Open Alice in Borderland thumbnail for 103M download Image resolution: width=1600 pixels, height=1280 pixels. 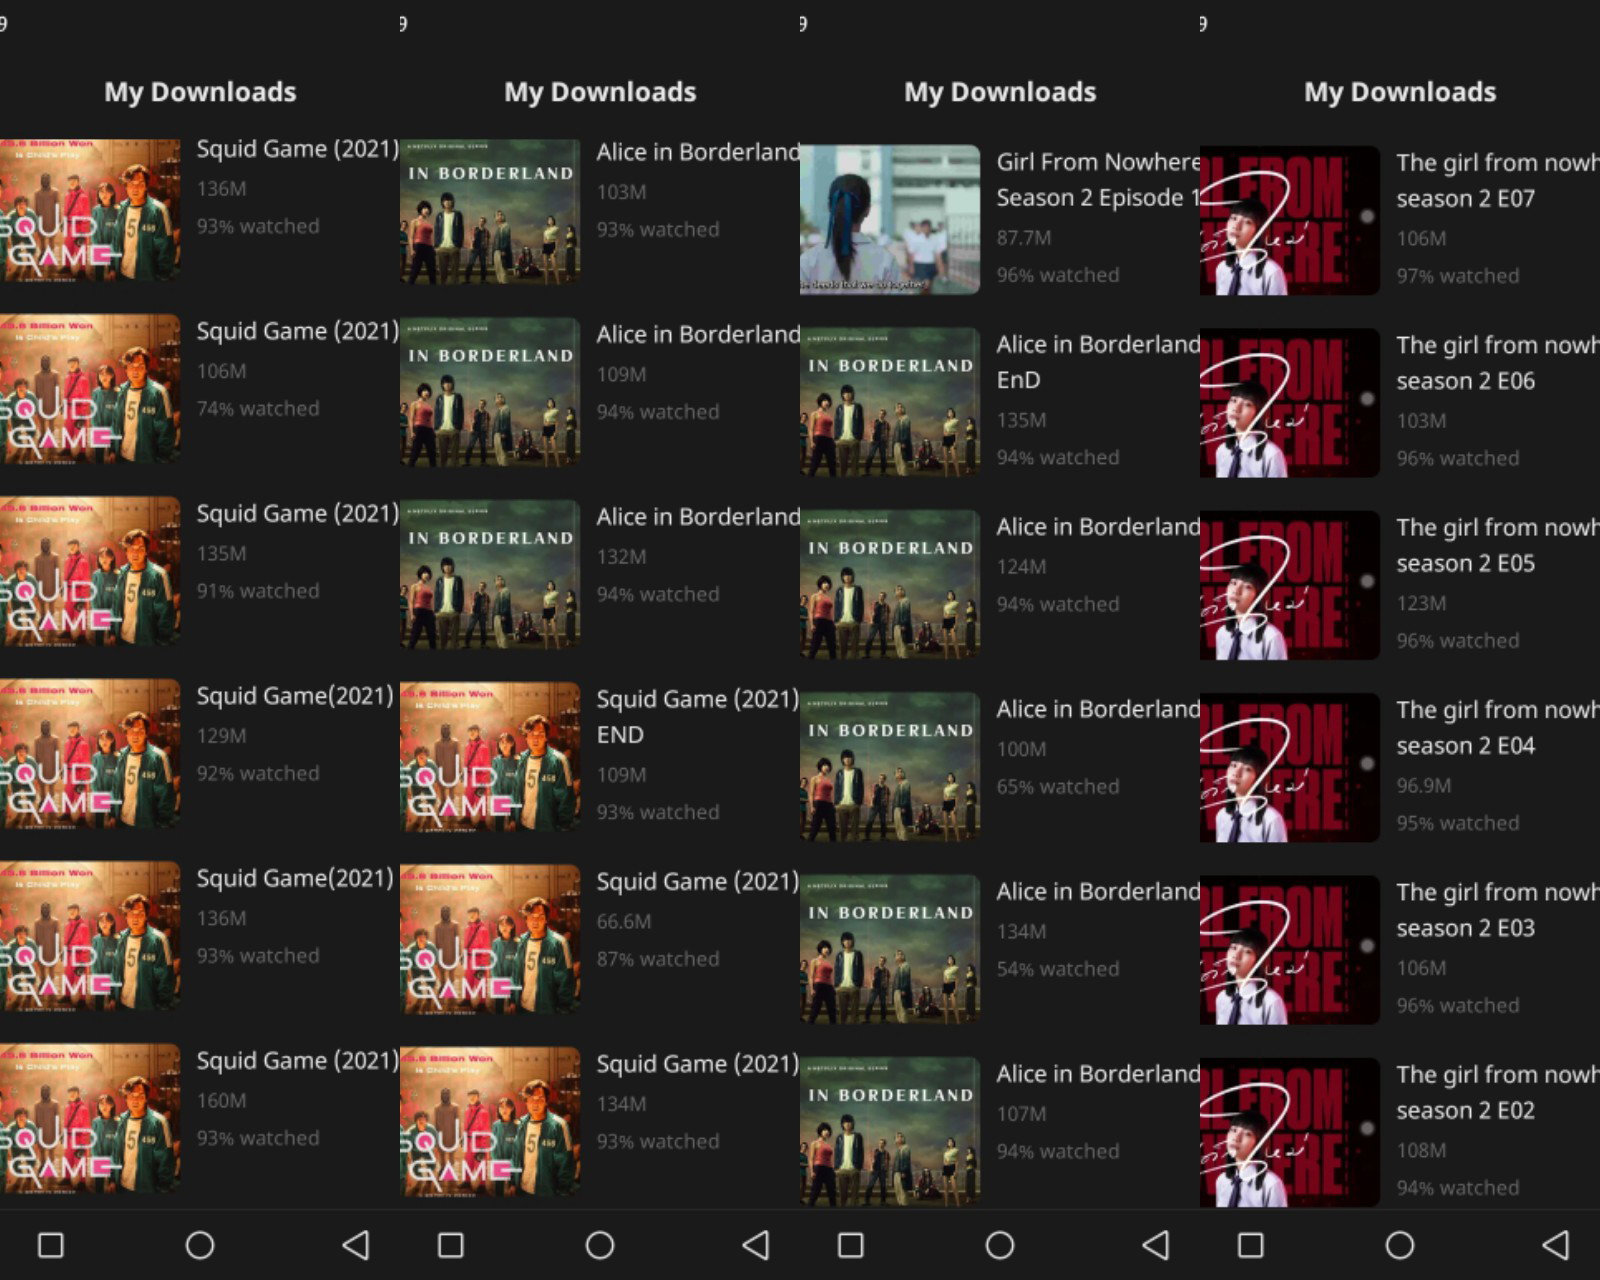(490, 212)
